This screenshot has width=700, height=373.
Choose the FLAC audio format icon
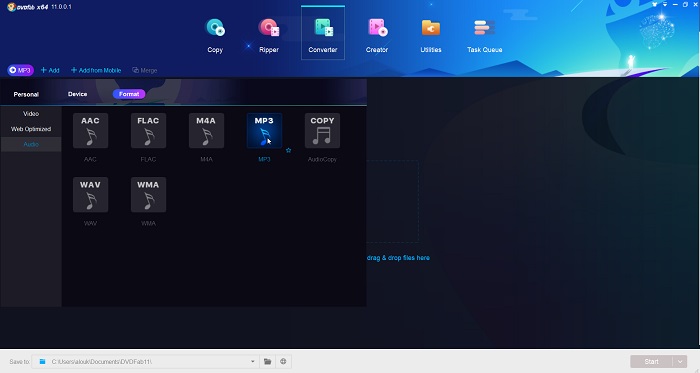tap(148, 130)
